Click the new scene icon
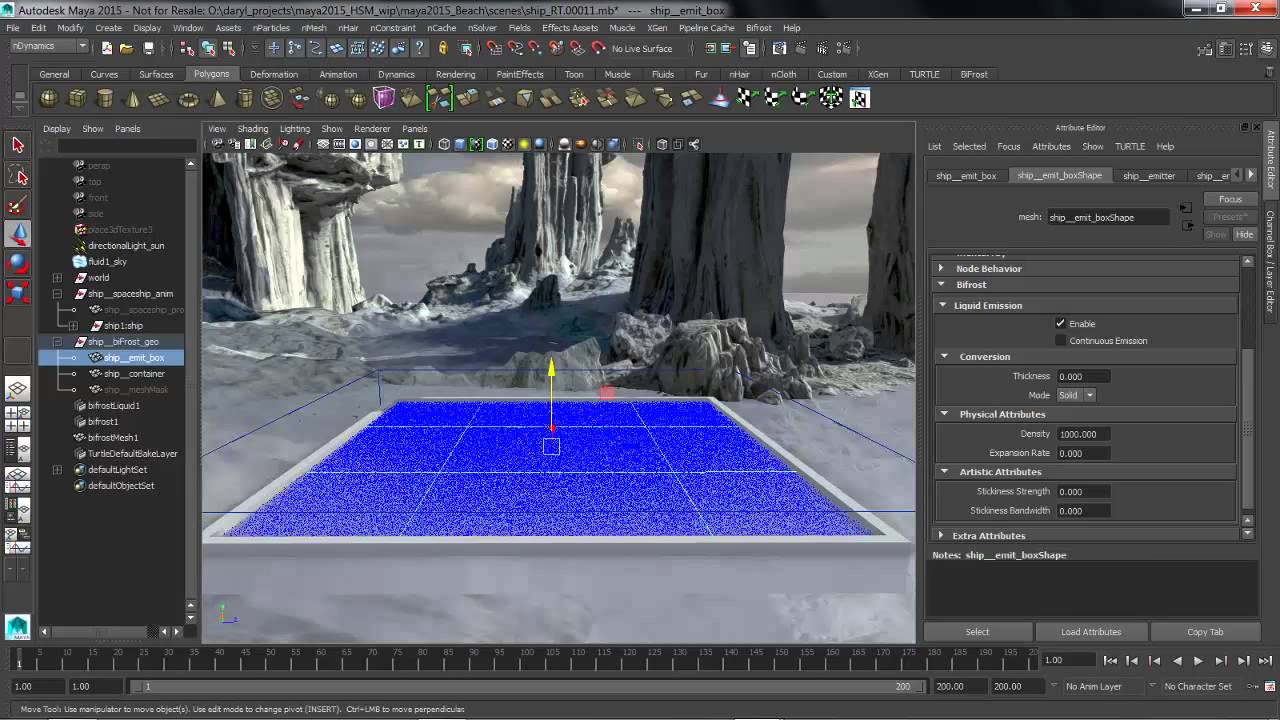The width and height of the screenshot is (1280, 720). (x=107, y=48)
